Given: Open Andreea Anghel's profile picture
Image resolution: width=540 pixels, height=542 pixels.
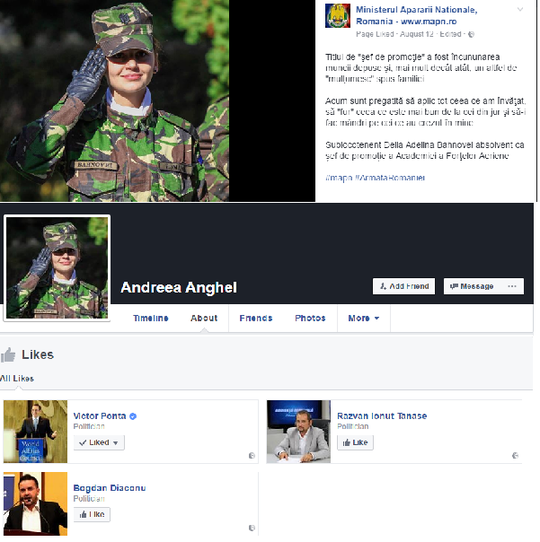Looking at the screenshot, I should pos(57,268).
